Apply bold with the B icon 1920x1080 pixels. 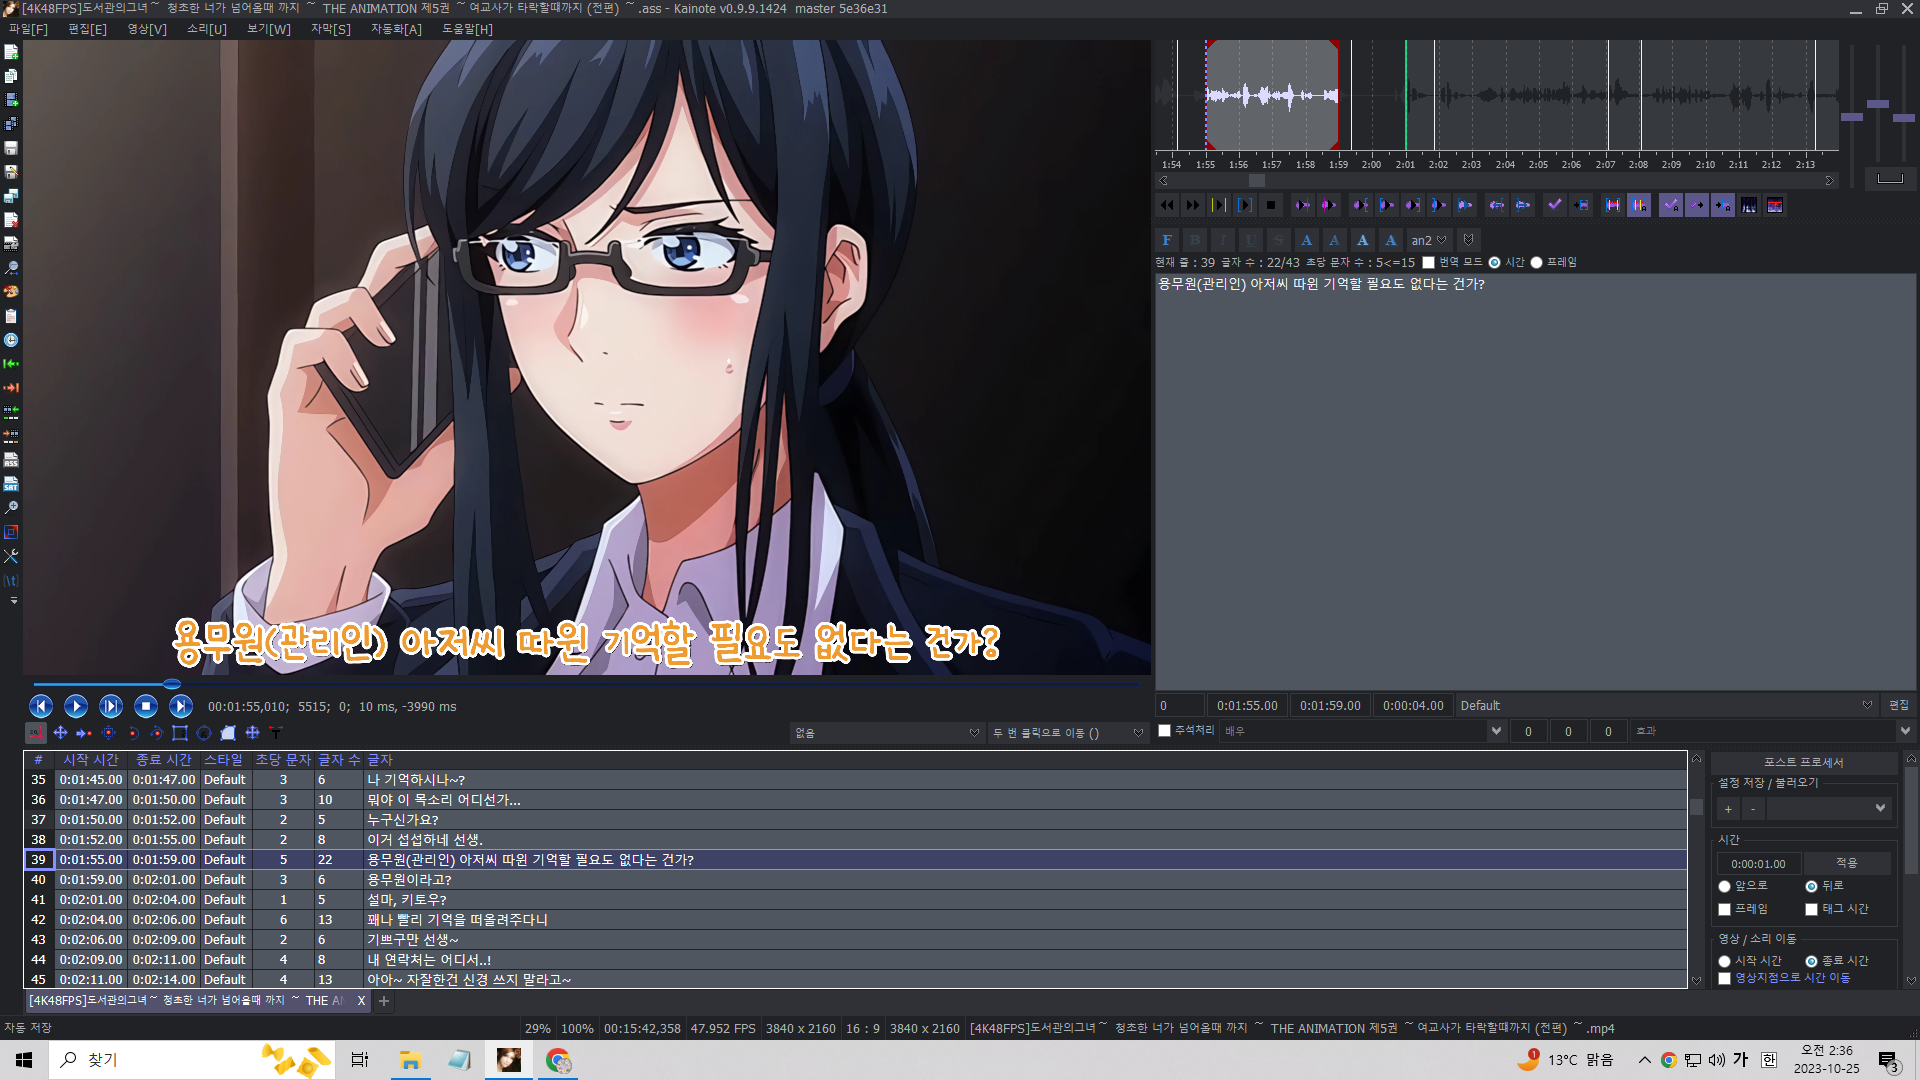1195,240
